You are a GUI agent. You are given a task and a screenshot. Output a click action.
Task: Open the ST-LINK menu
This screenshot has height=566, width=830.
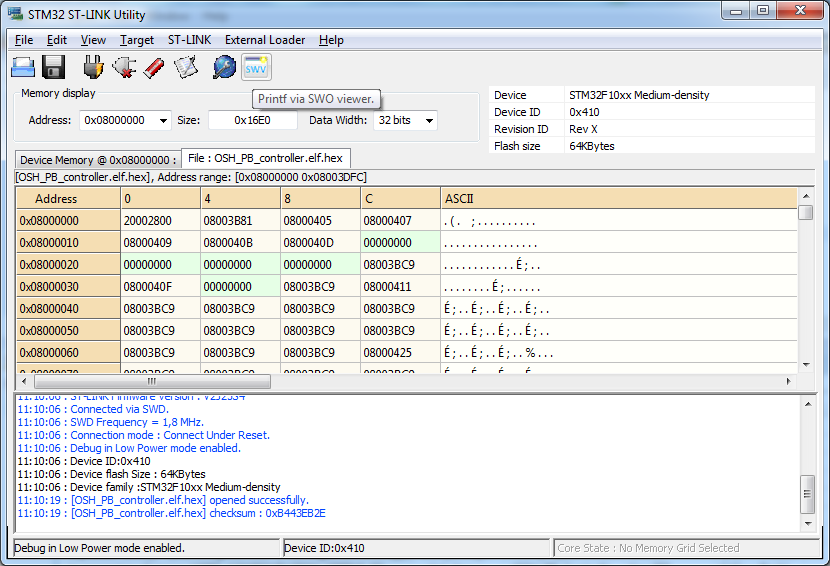(189, 40)
